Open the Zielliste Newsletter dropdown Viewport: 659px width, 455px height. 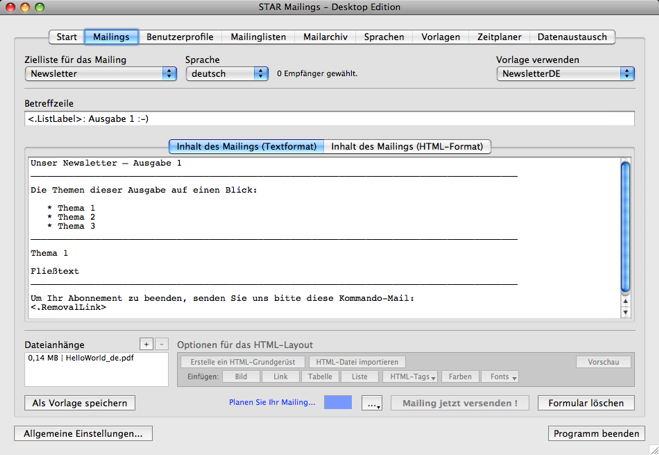101,74
